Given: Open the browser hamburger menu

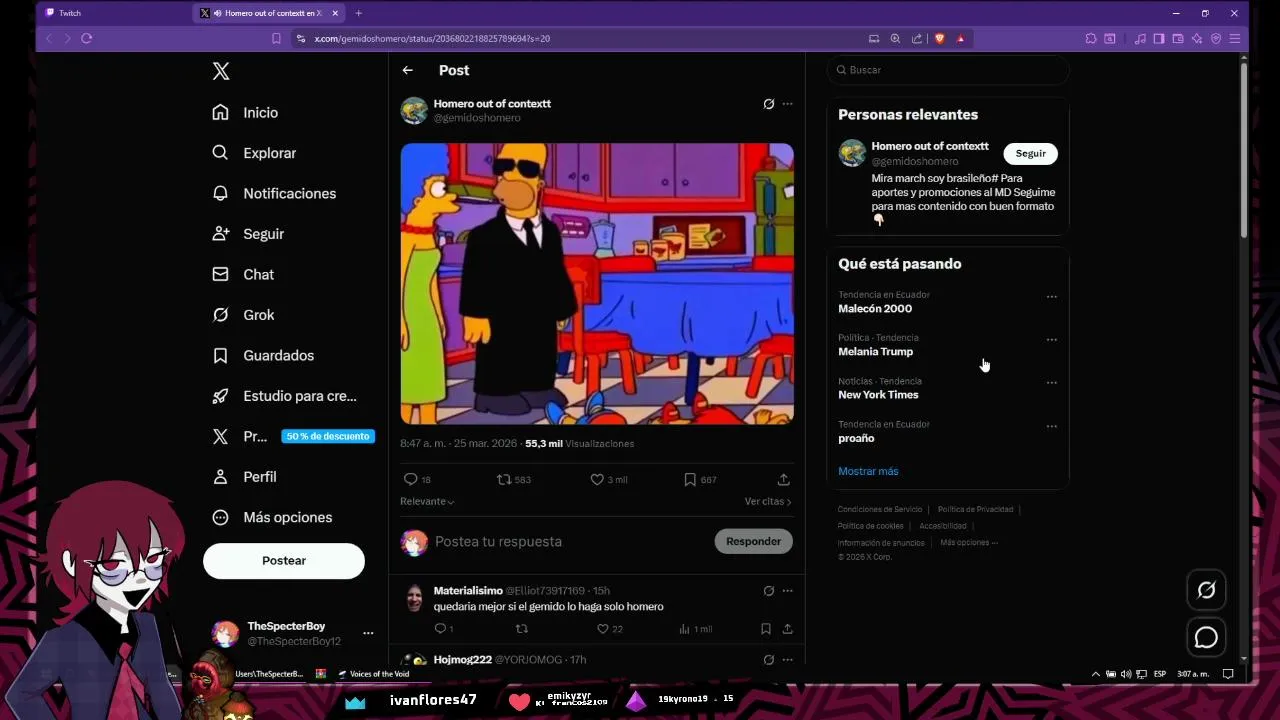Looking at the screenshot, I should click(x=1235, y=38).
